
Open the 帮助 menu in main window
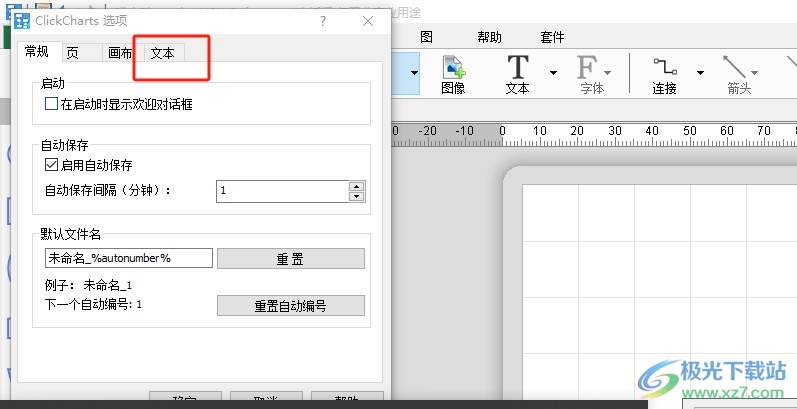[x=489, y=37]
